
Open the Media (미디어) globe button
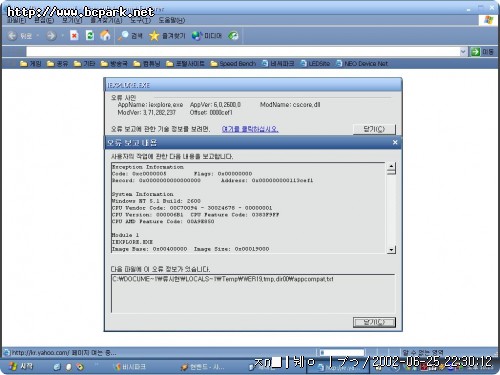click(207, 36)
